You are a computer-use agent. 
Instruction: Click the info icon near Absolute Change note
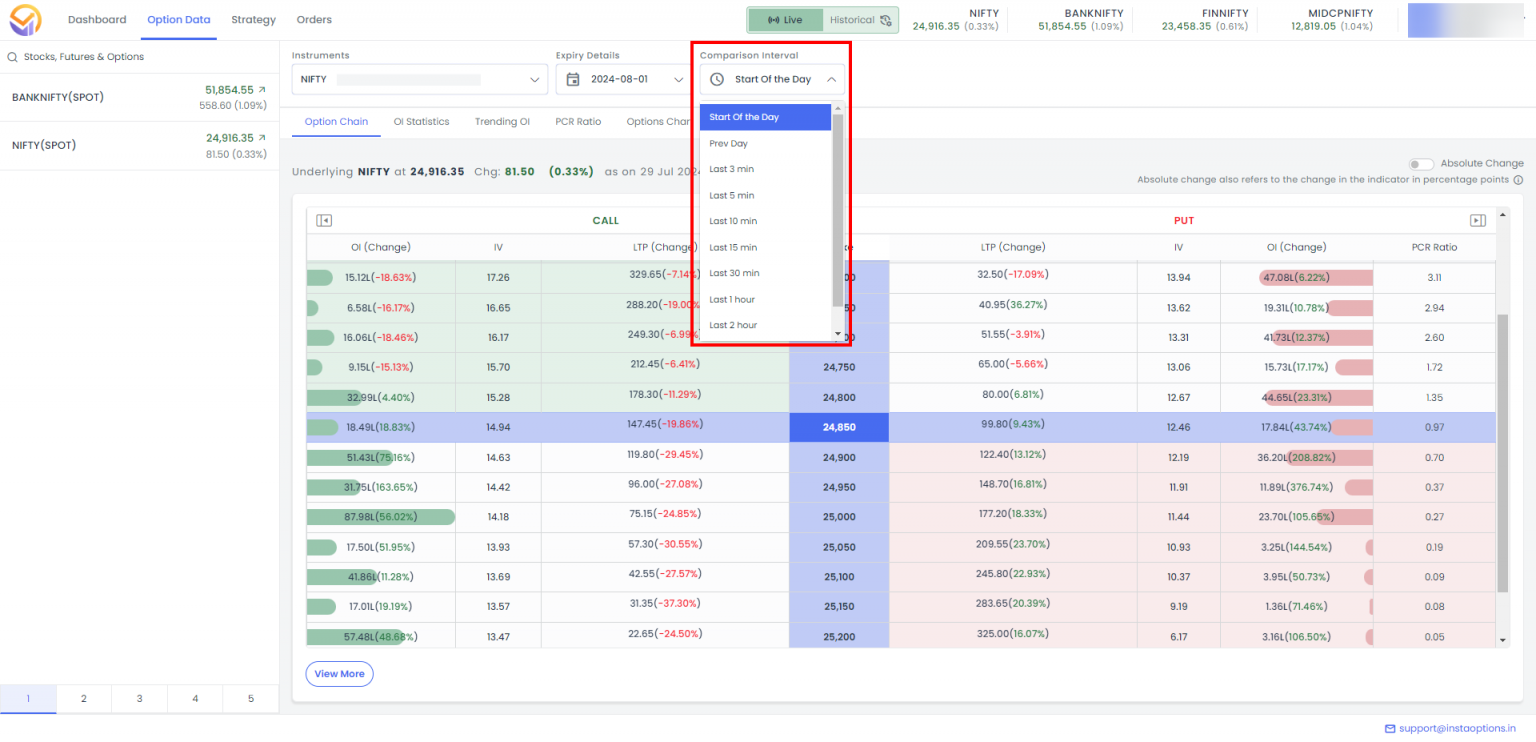(x=1519, y=180)
